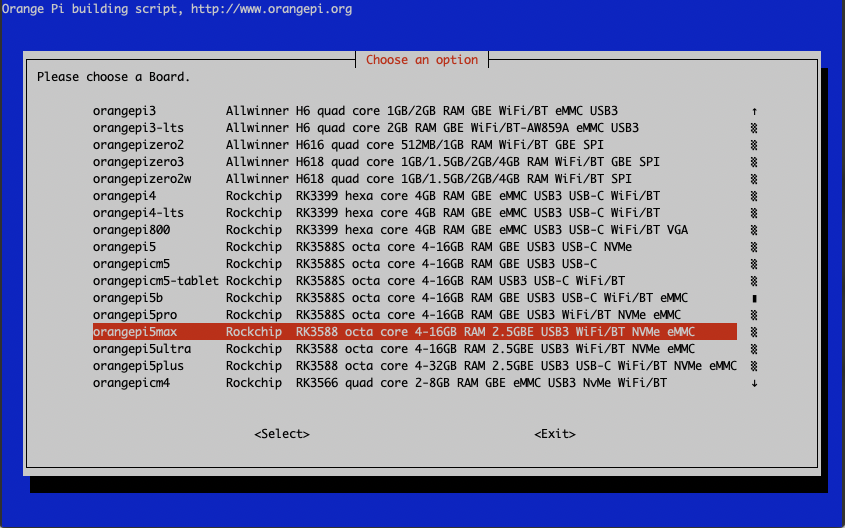
Task: Choose the orangepi5ultra board
Action: point(414,349)
